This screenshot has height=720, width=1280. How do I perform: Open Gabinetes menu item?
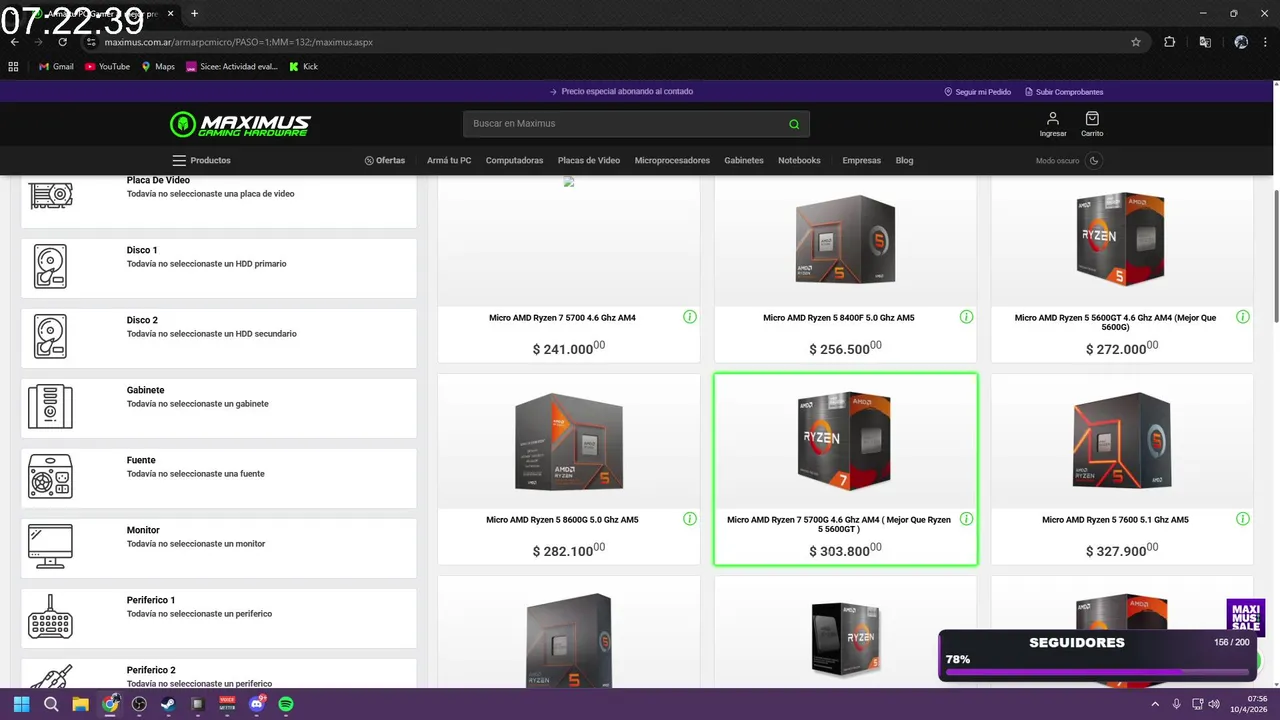(744, 160)
